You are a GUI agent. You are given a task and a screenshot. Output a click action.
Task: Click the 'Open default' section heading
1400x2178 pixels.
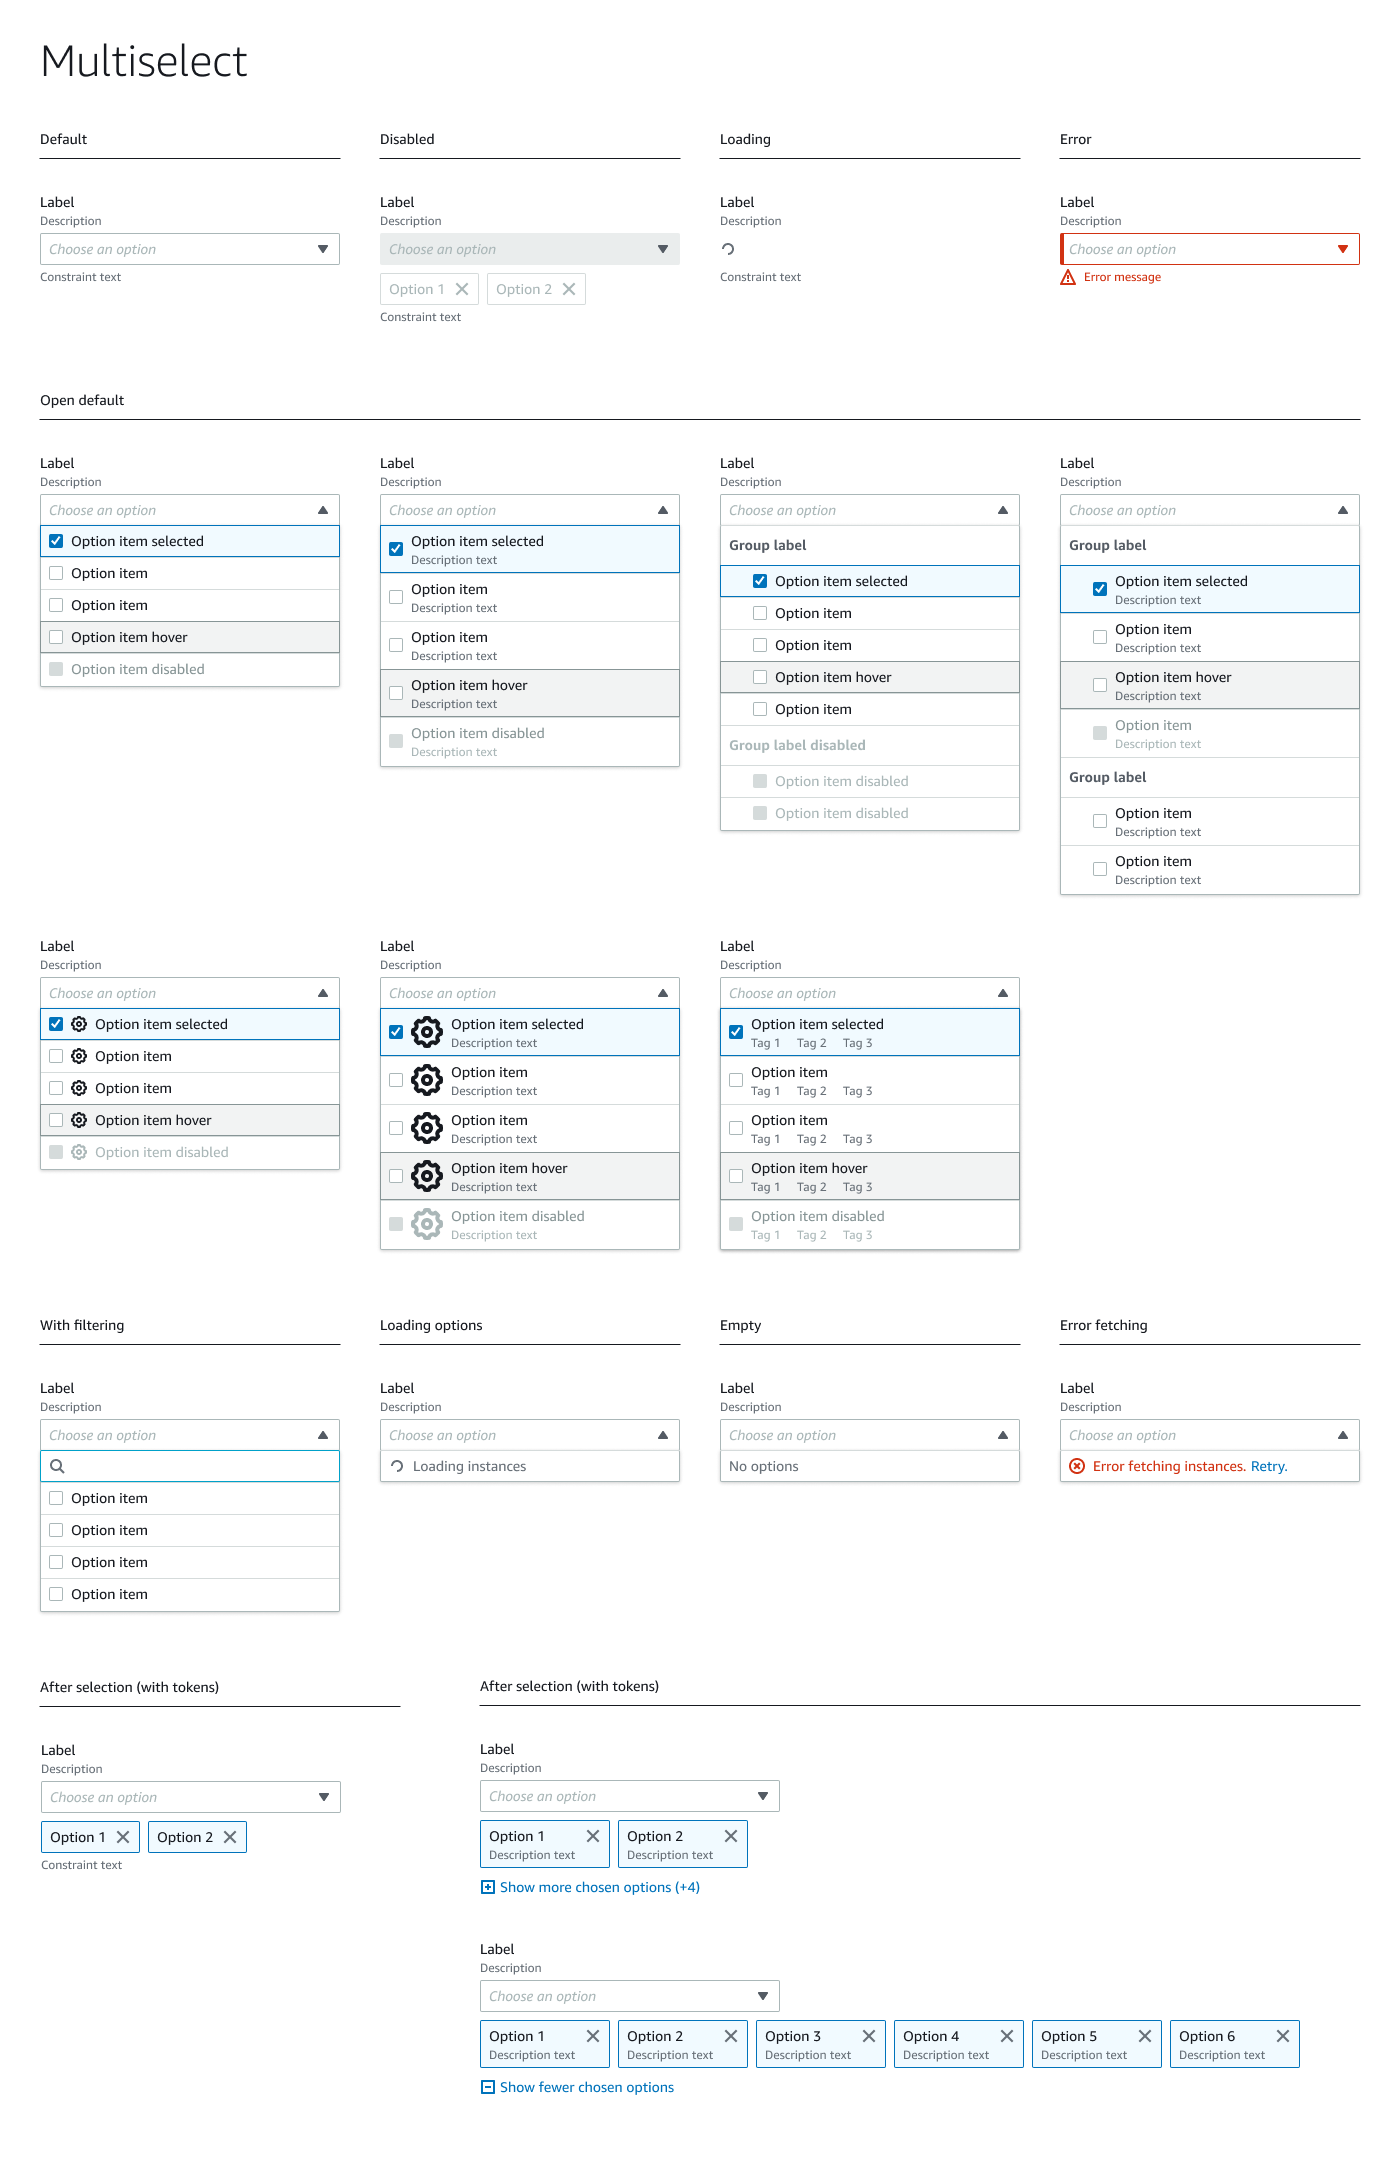coord(82,400)
